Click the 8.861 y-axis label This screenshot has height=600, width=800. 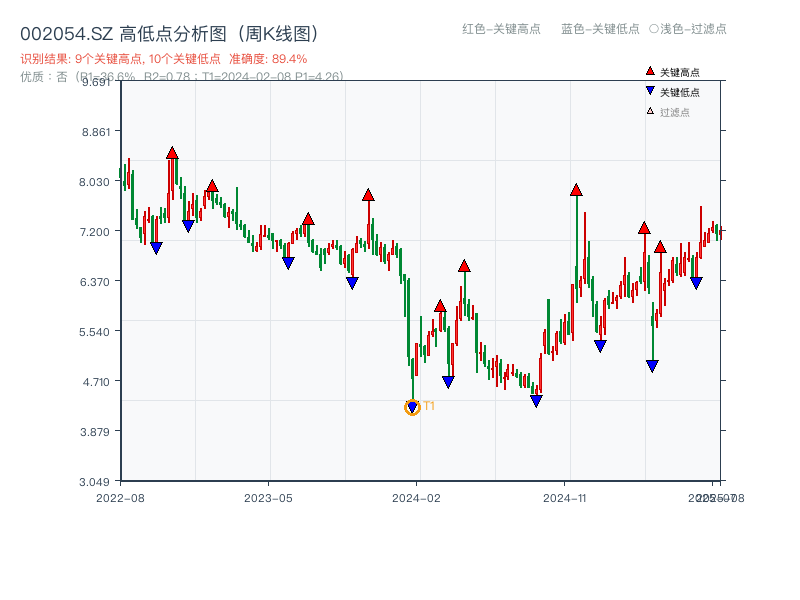(x=96, y=132)
